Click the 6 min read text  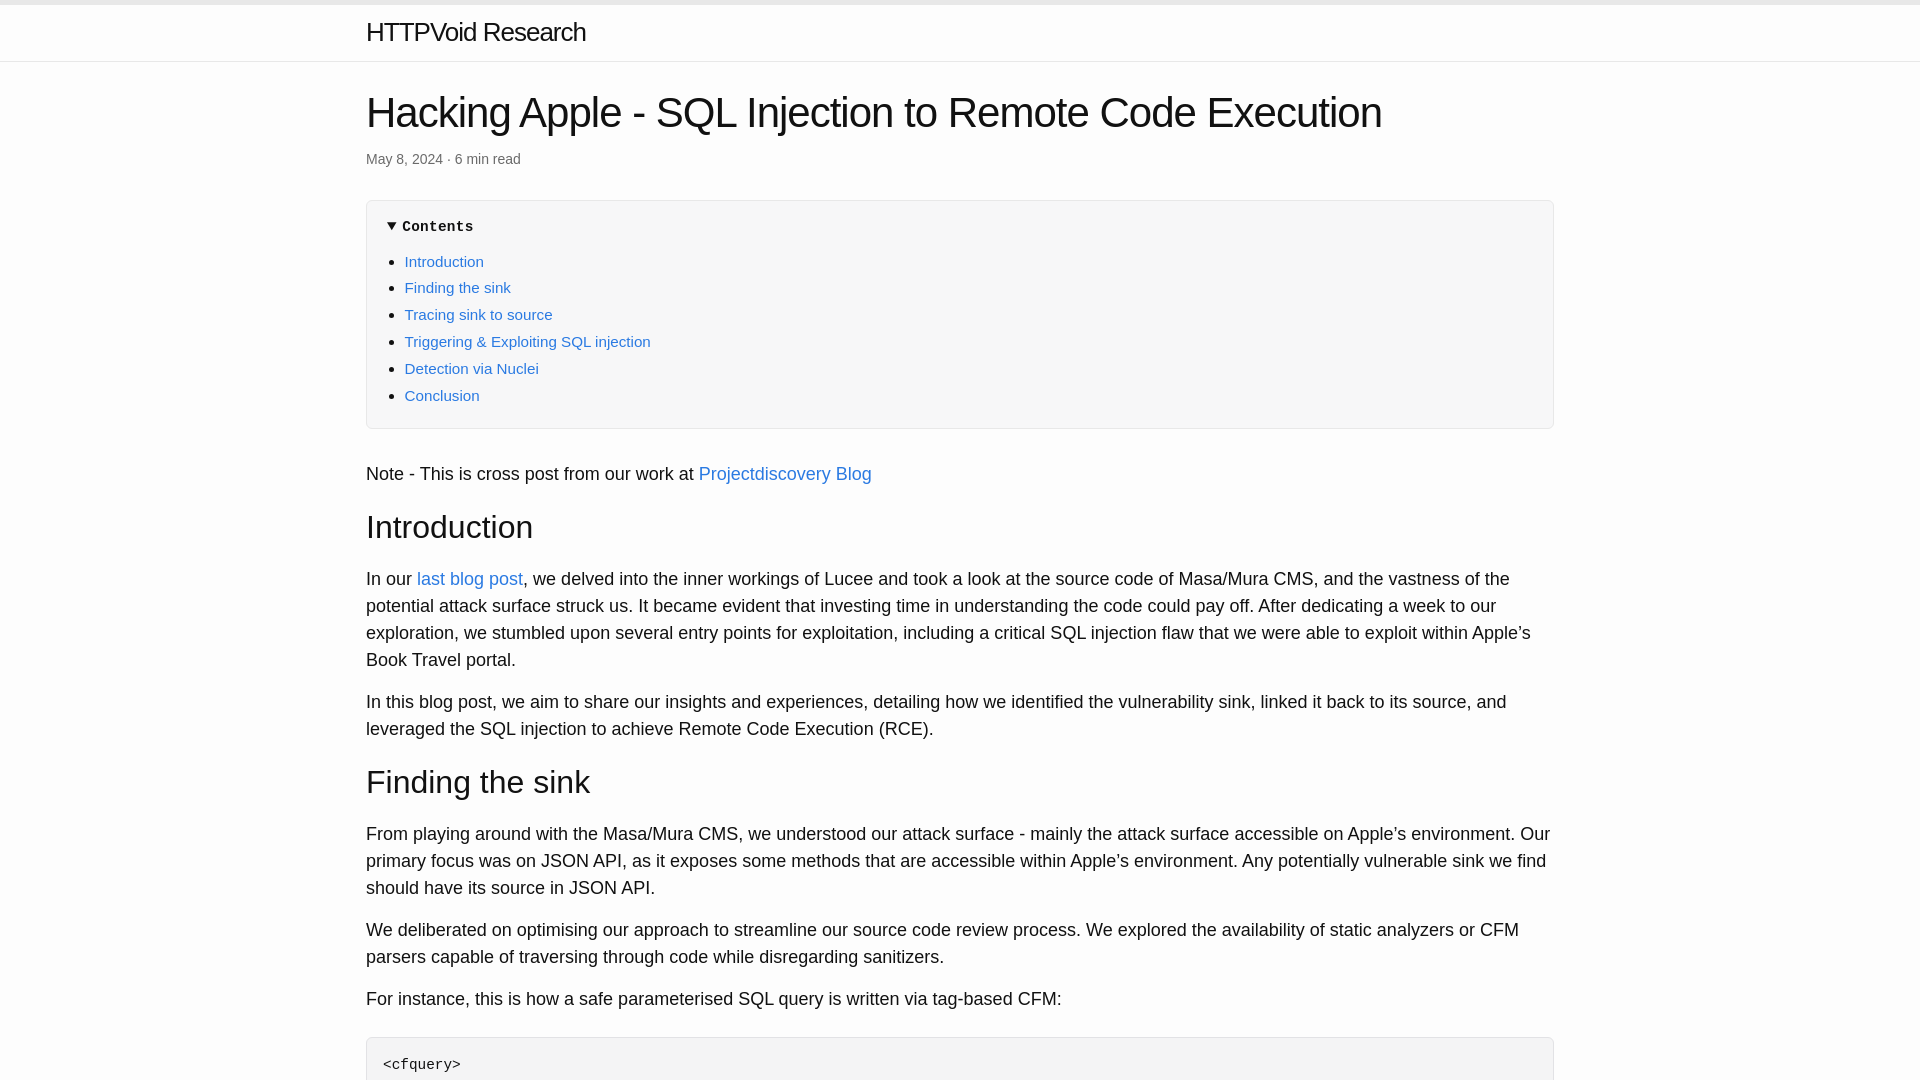point(487,159)
